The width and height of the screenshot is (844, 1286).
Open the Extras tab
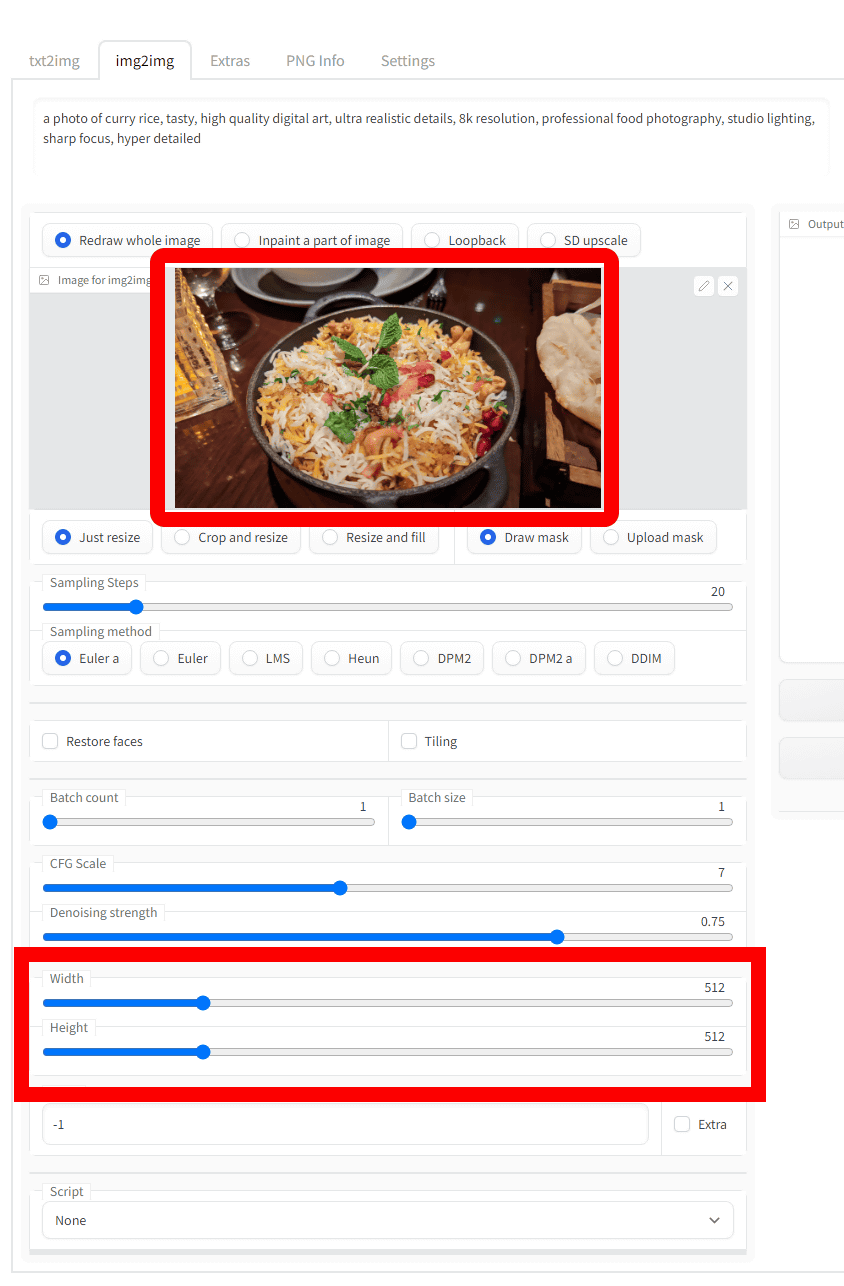coord(230,61)
